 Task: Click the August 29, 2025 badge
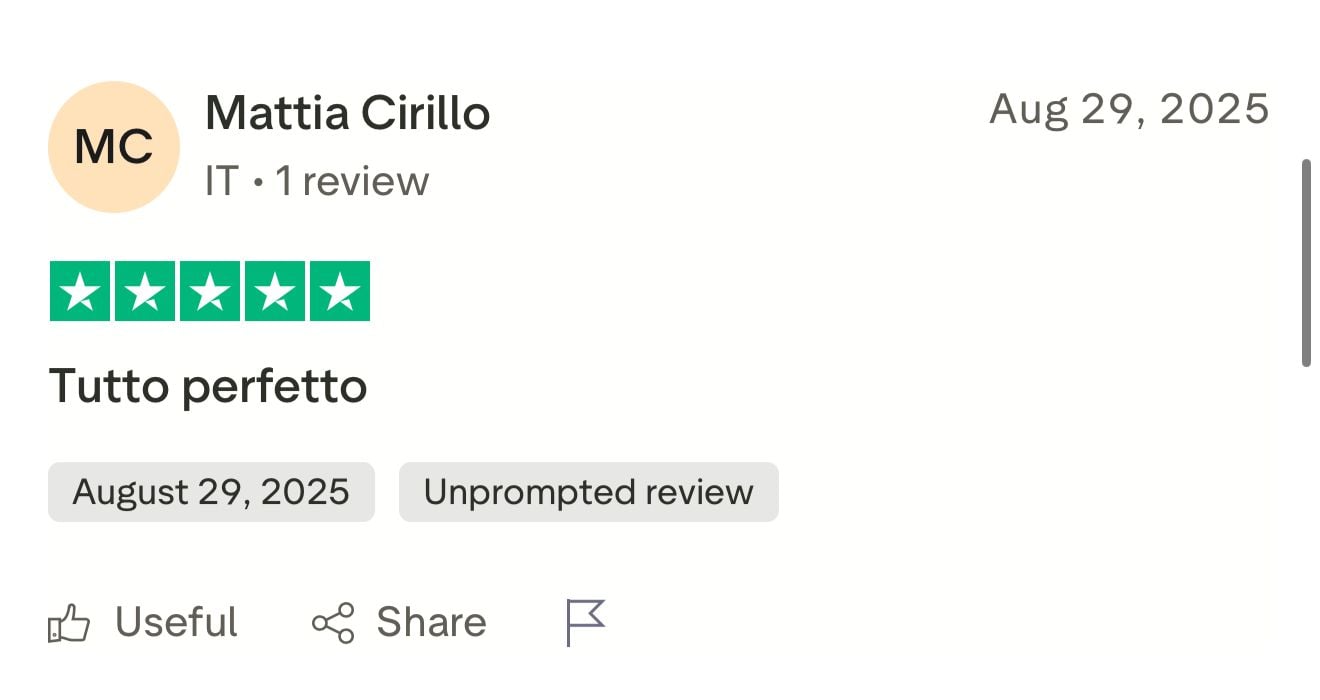[211, 492]
